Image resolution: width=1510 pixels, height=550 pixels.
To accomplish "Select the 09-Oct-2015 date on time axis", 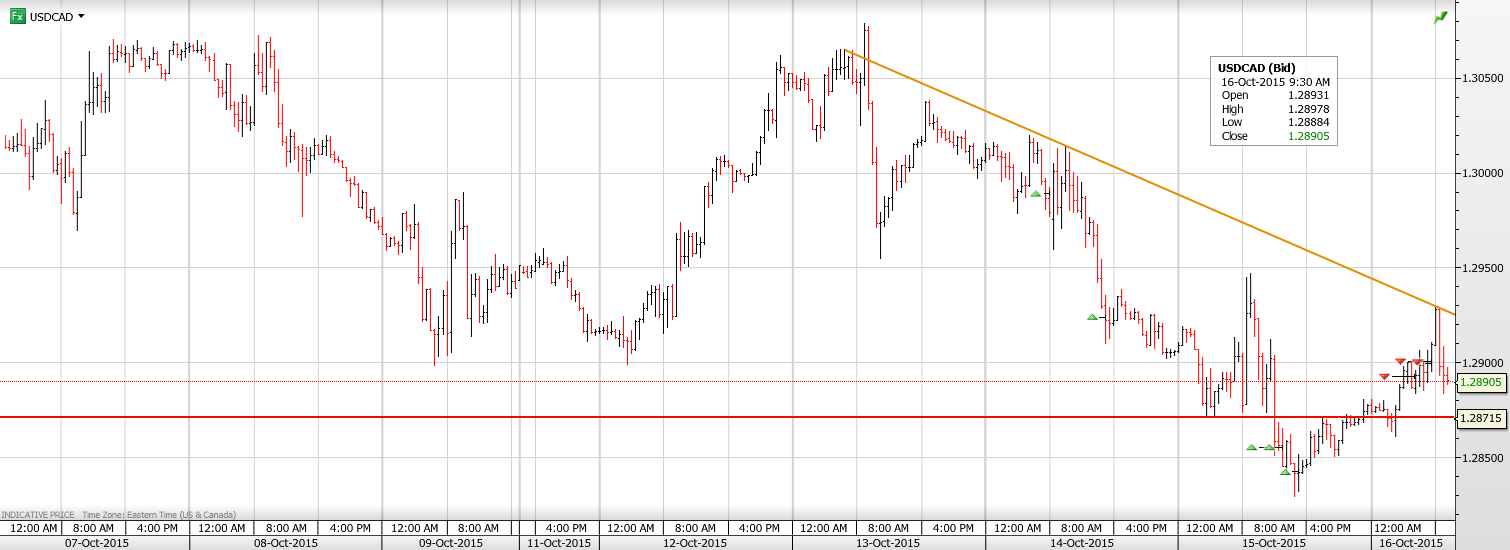I will pyautogui.click(x=449, y=543).
